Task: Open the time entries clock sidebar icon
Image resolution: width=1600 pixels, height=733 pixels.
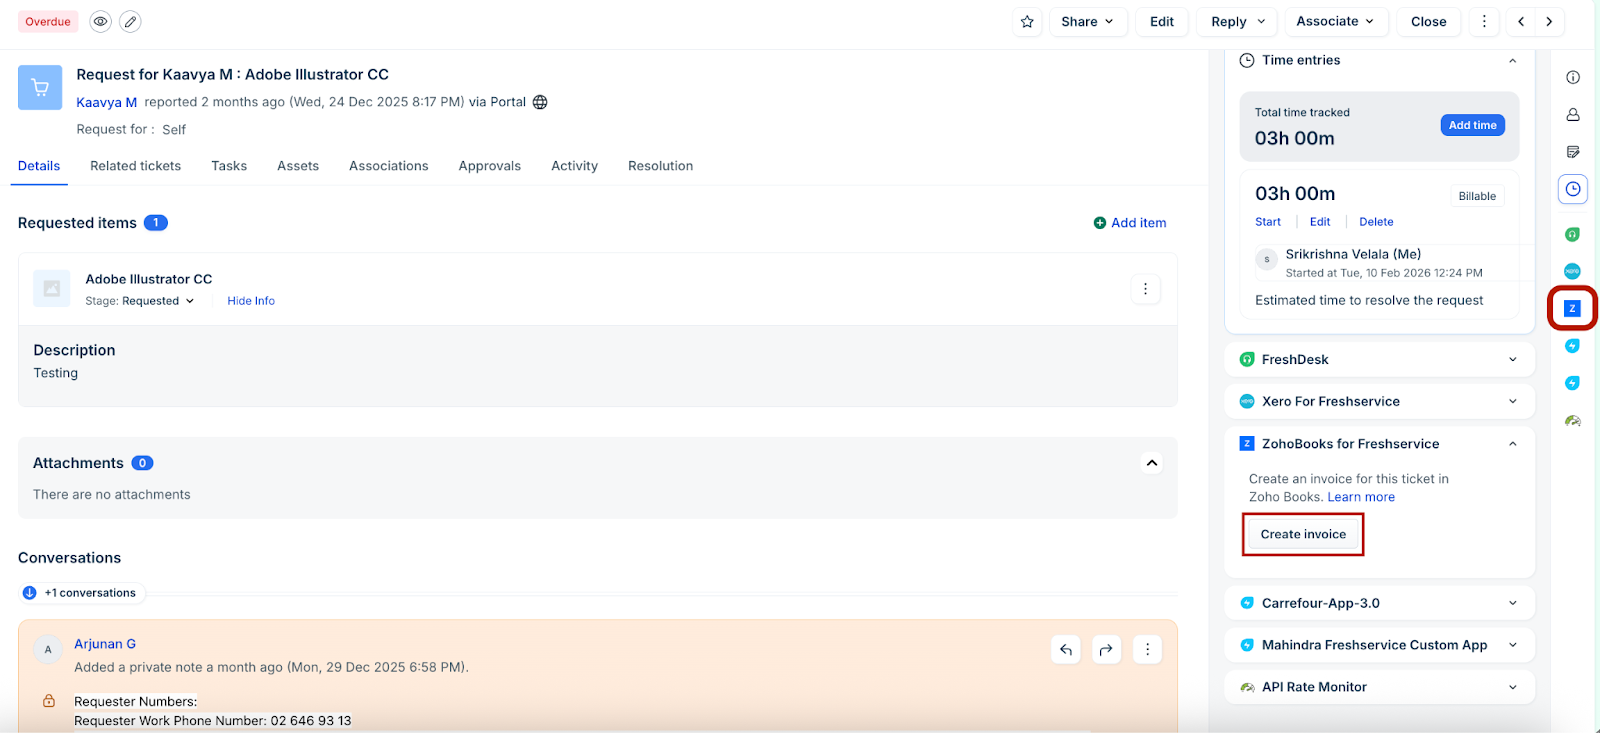Action: pos(1573,189)
